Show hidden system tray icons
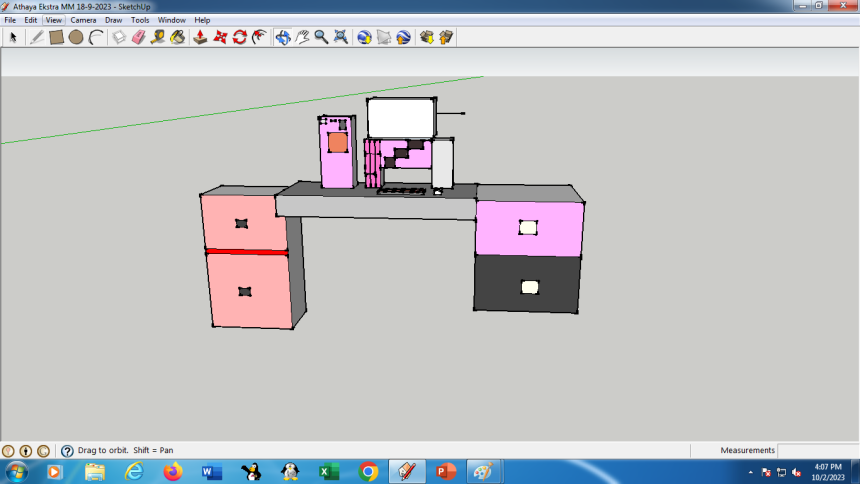 (x=751, y=471)
